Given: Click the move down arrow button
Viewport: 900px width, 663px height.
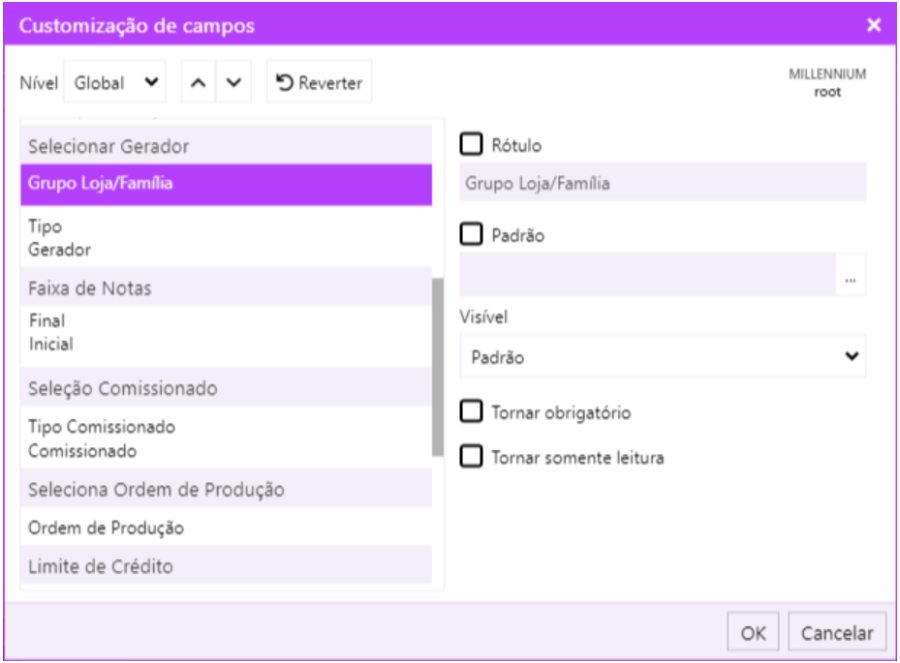Looking at the screenshot, I should [233, 83].
